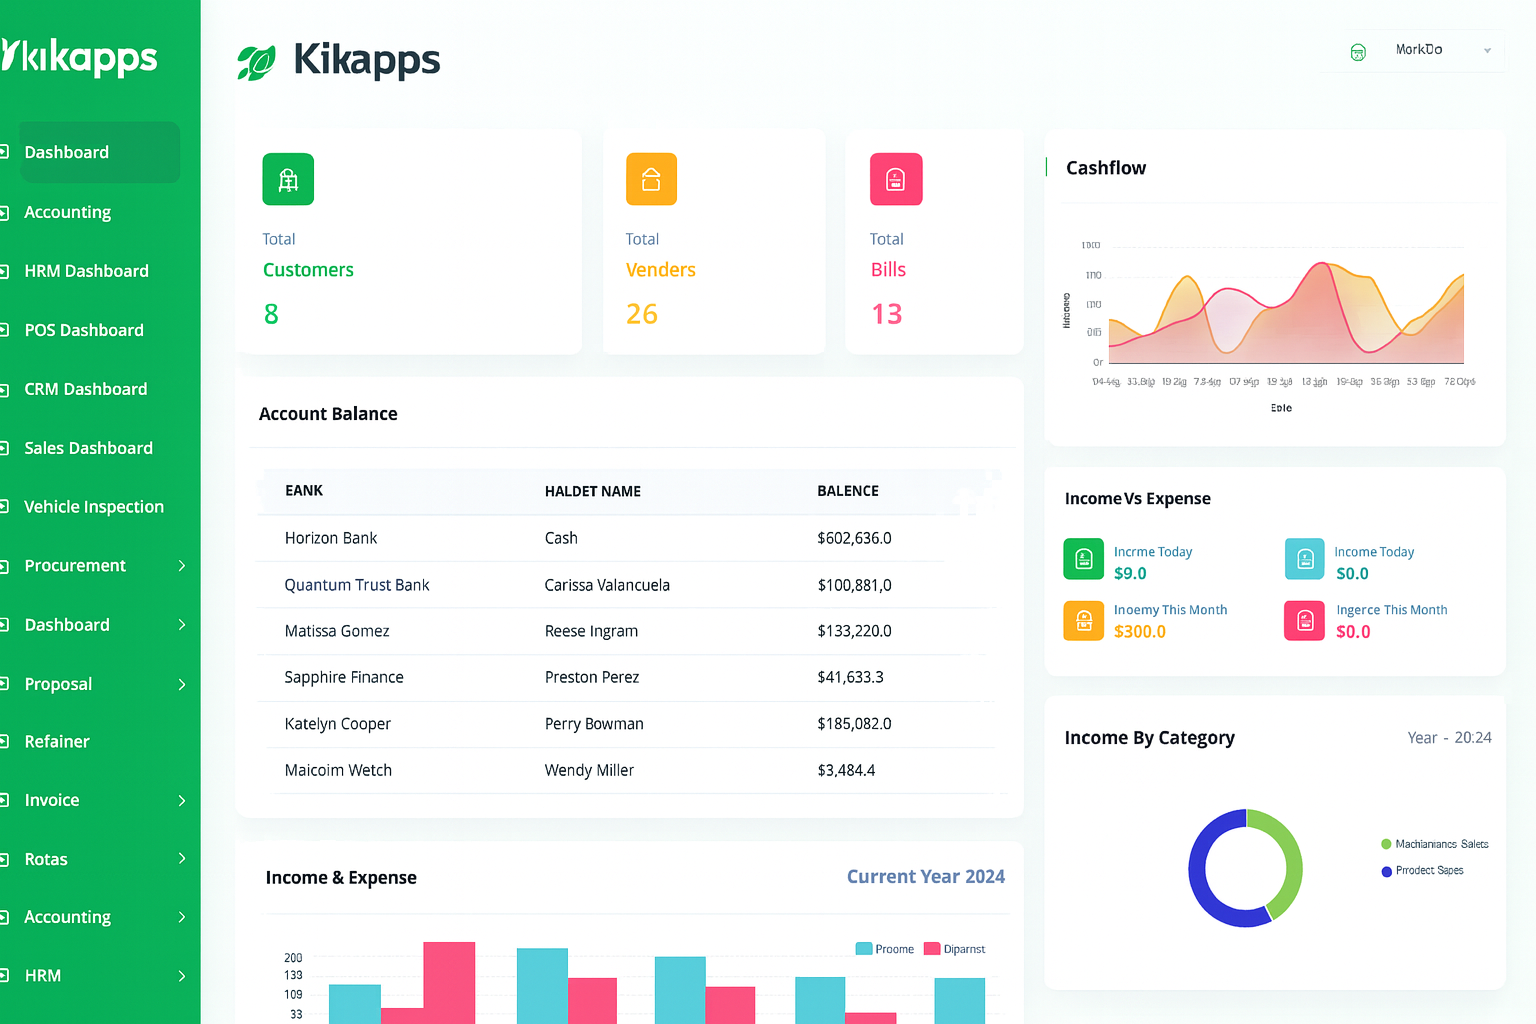Image resolution: width=1536 pixels, height=1024 pixels.
Task: Click the green user avatar icon in header
Action: 1358,52
